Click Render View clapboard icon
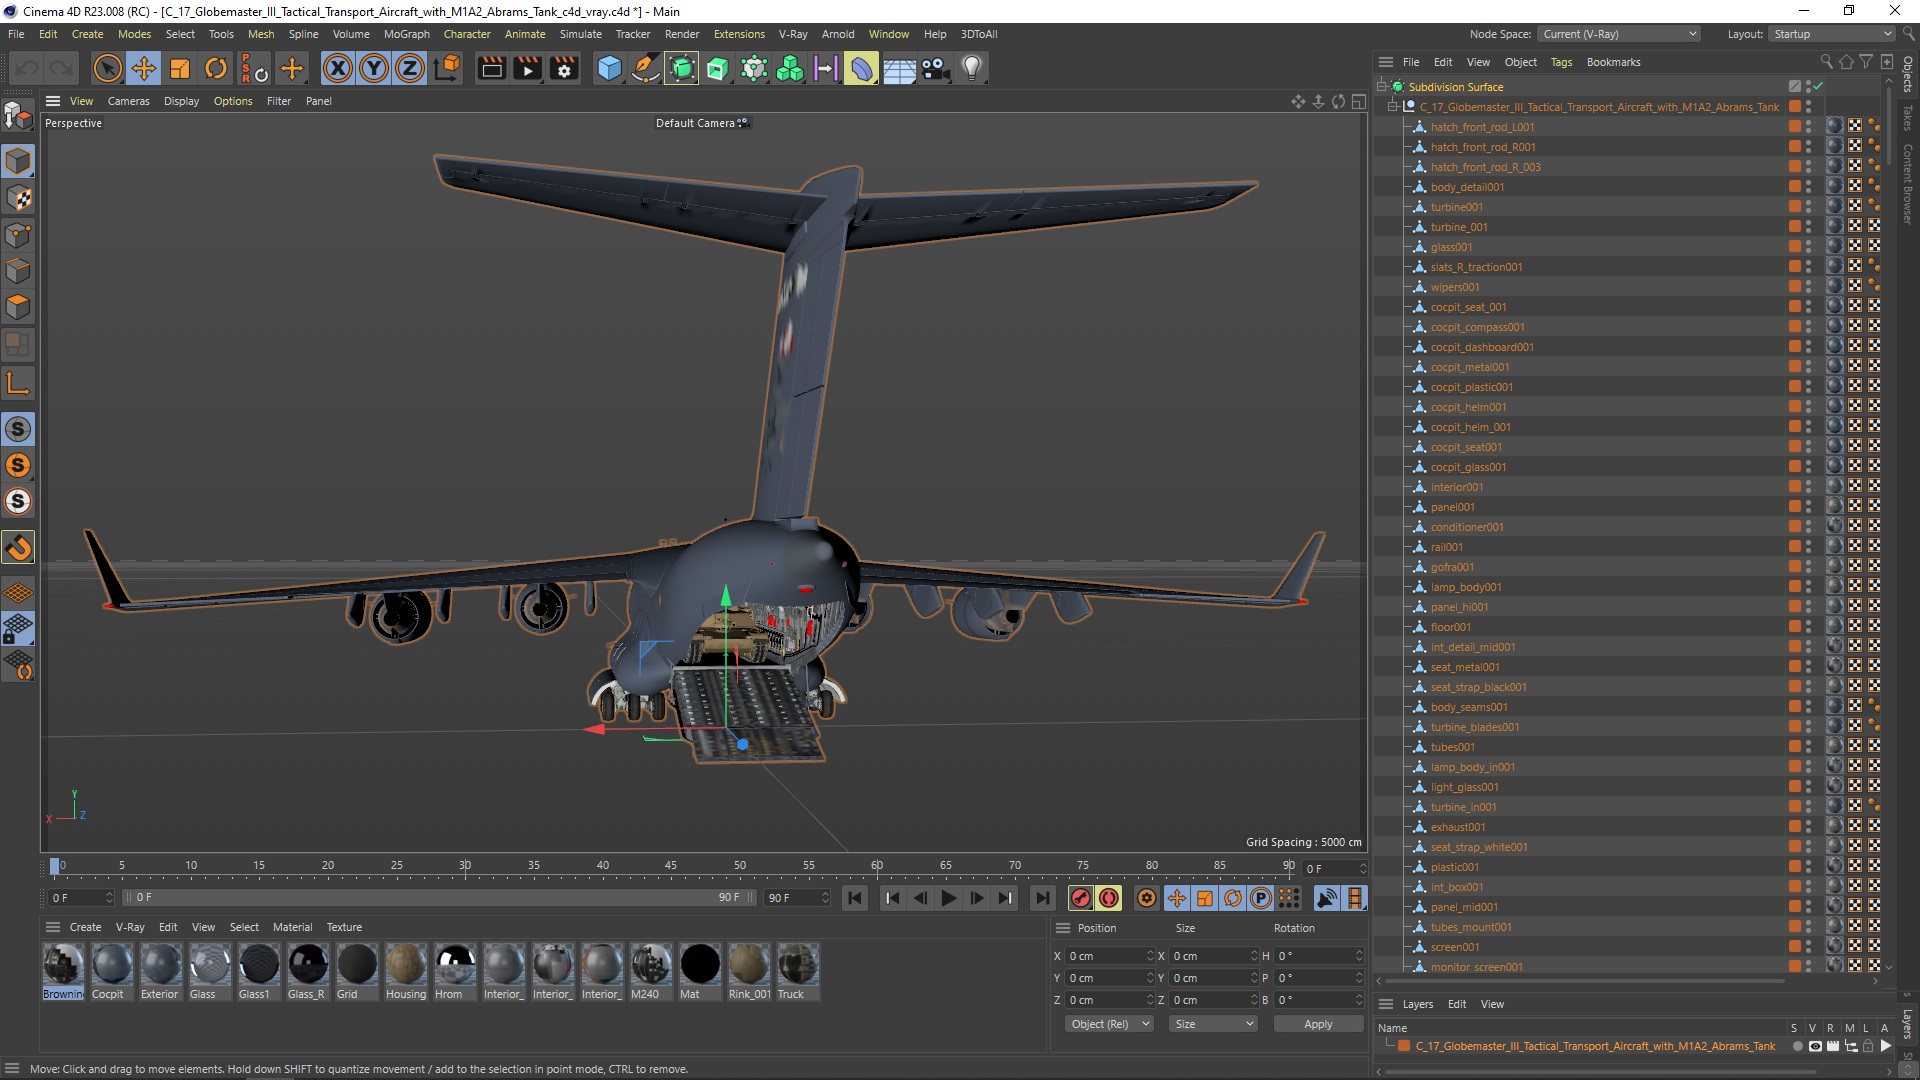 pyautogui.click(x=492, y=68)
